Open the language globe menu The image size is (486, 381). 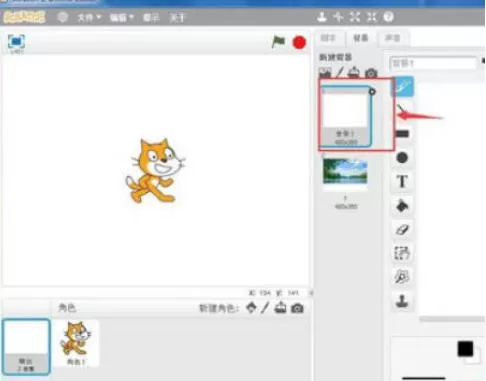pos(62,17)
